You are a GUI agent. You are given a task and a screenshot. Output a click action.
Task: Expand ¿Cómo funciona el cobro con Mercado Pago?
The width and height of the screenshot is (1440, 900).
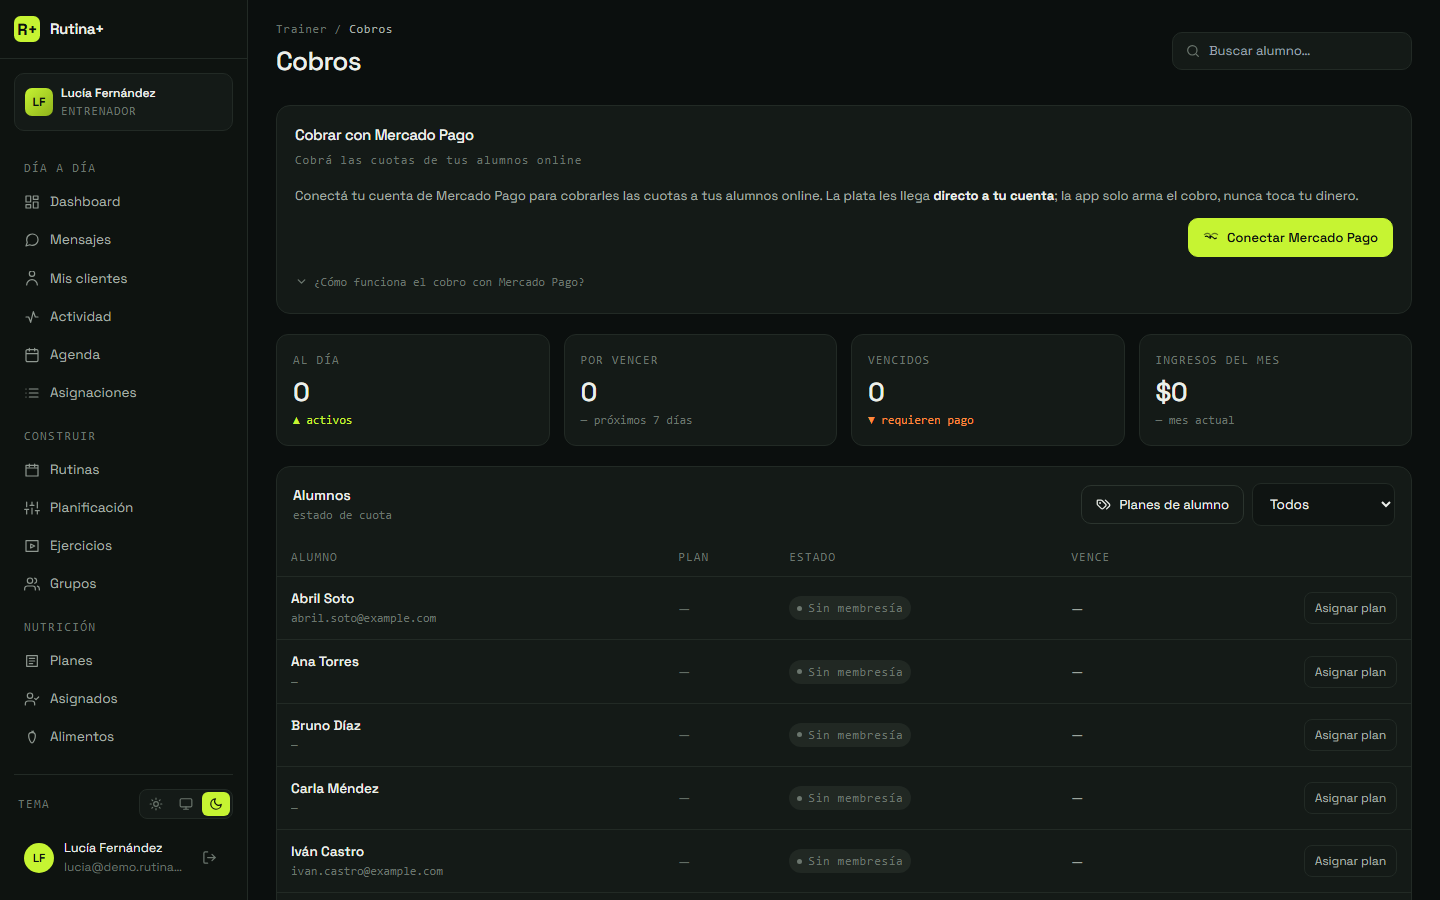point(440,282)
